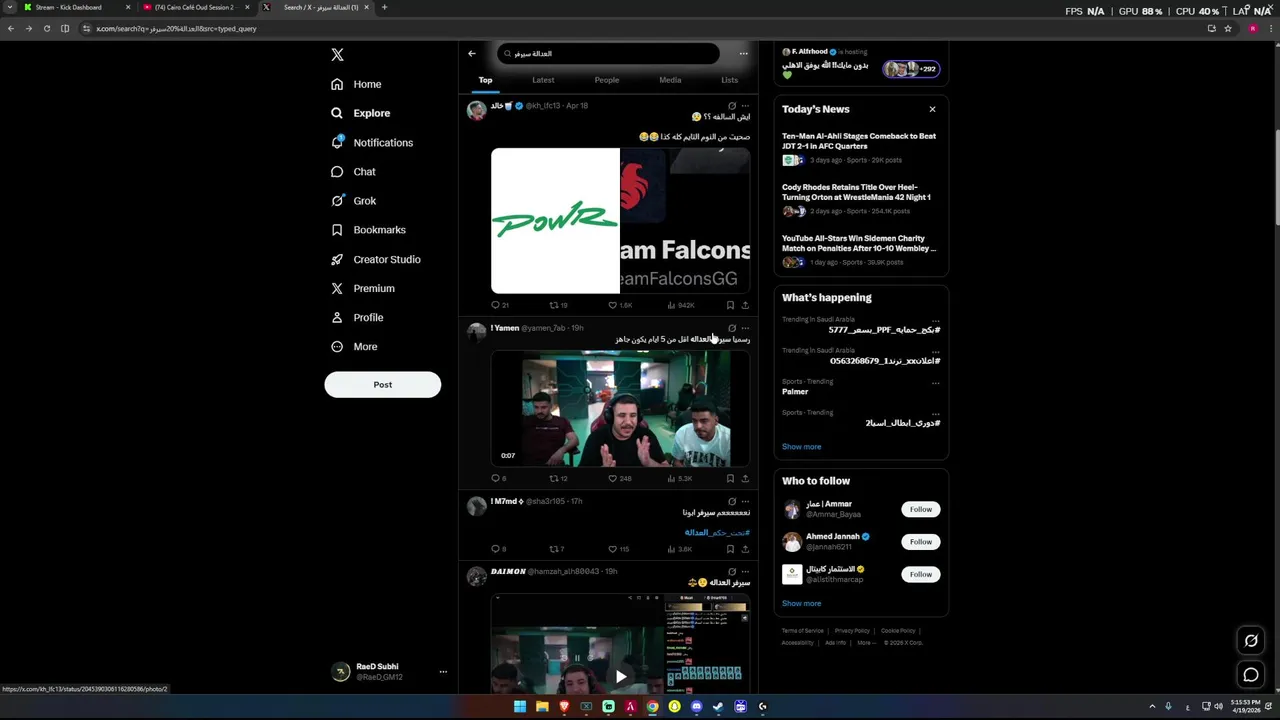Open Bookmarks in the sidebar
The height and width of the screenshot is (720, 1280).
367,230
